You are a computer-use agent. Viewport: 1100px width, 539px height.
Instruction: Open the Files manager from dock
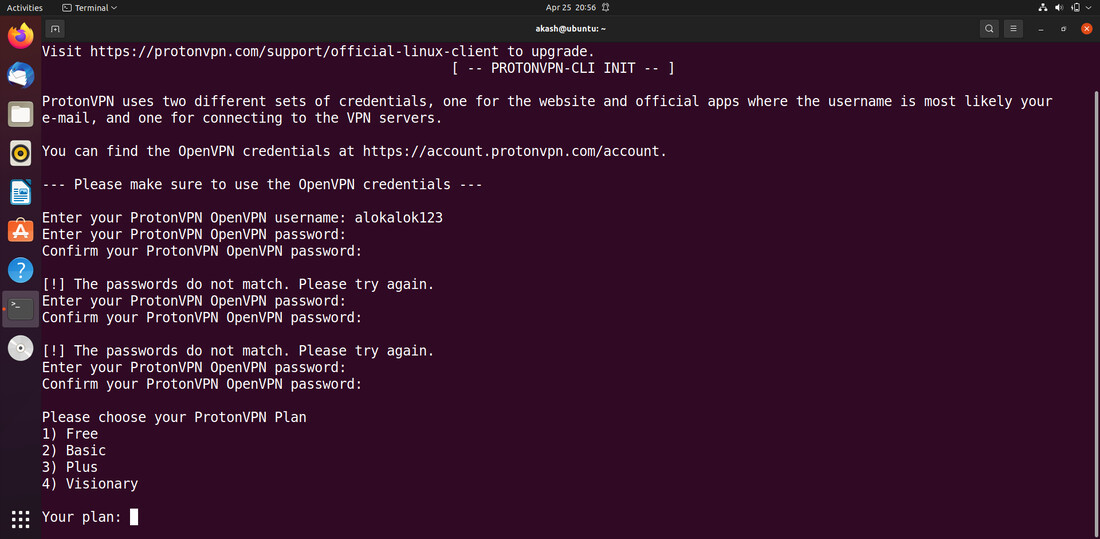pos(20,114)
